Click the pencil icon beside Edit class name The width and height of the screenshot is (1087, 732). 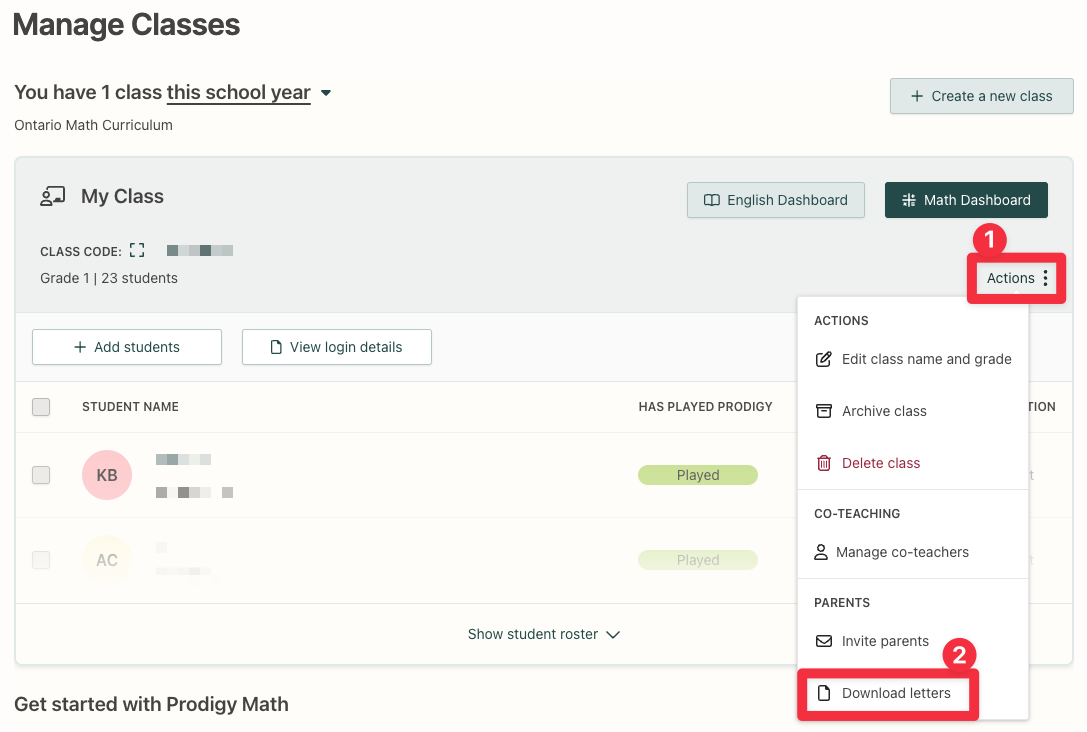pyautogui.click(x=824, y=359)
